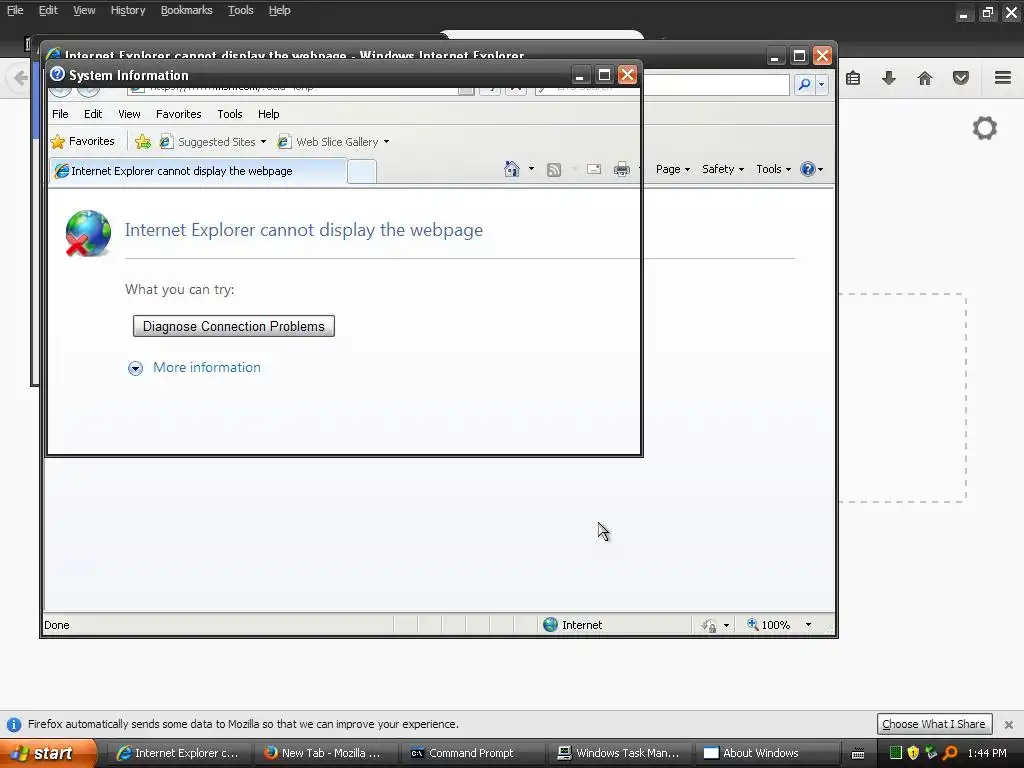This screenshot has height=768, width=1024.
Task: Click the System Information title bar icon
Action: (x=57, y=74)
